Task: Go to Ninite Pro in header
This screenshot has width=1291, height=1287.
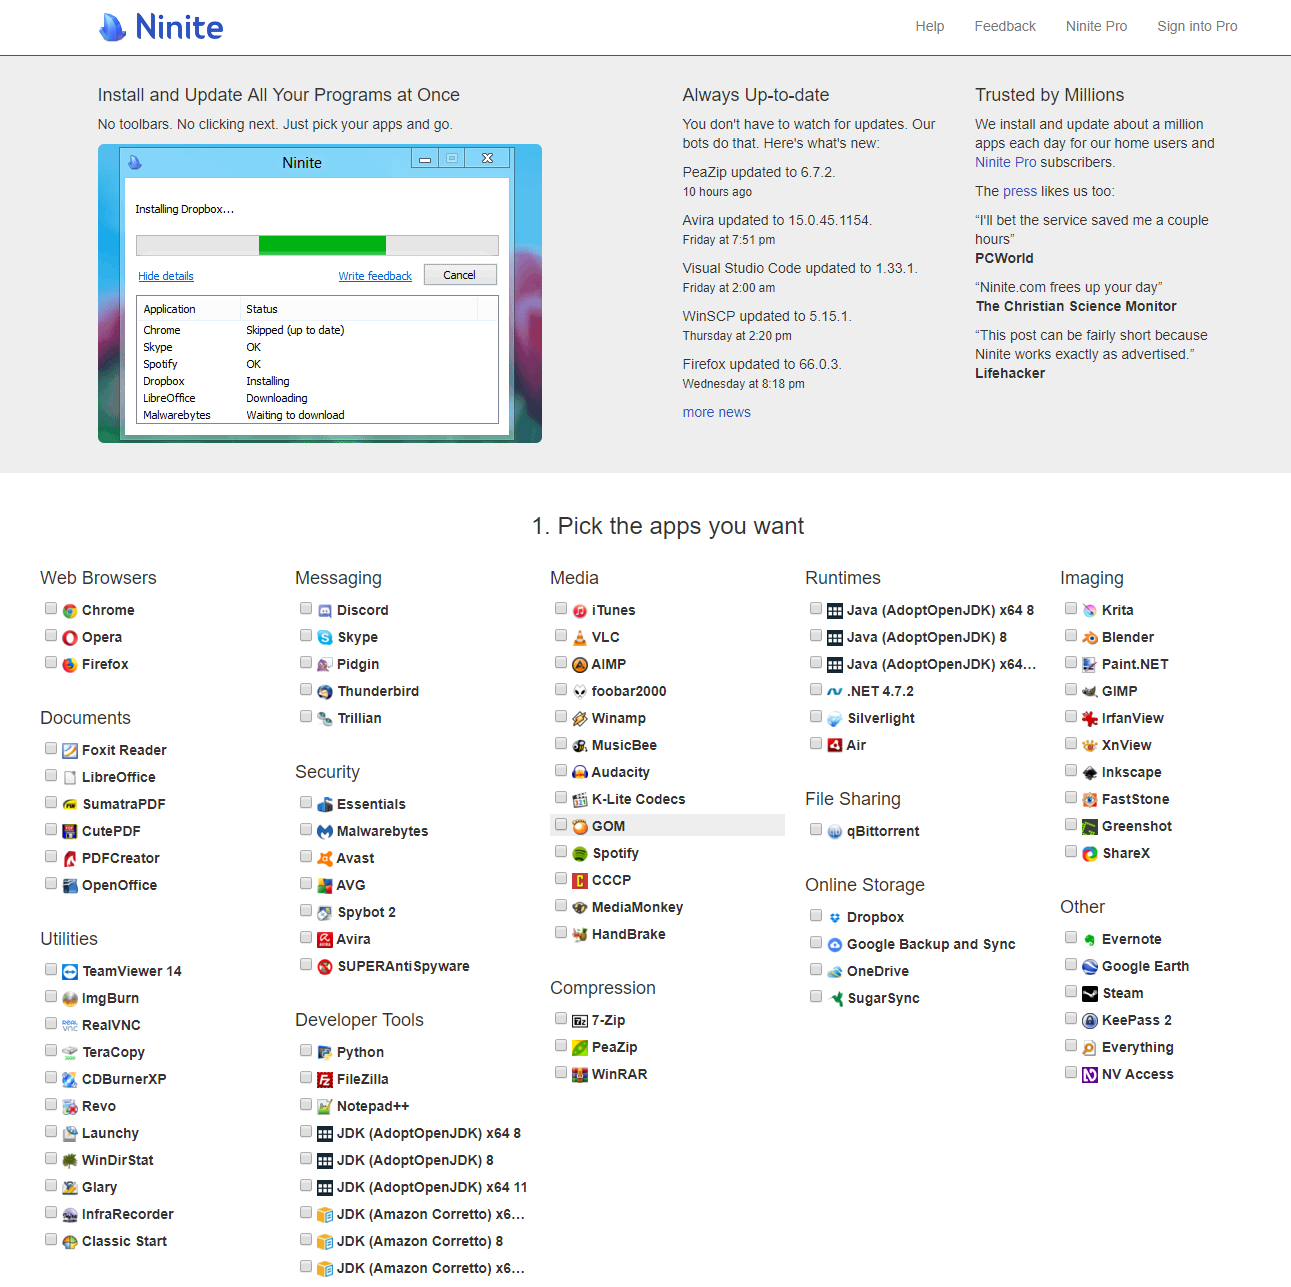Action: [1096, 27]
